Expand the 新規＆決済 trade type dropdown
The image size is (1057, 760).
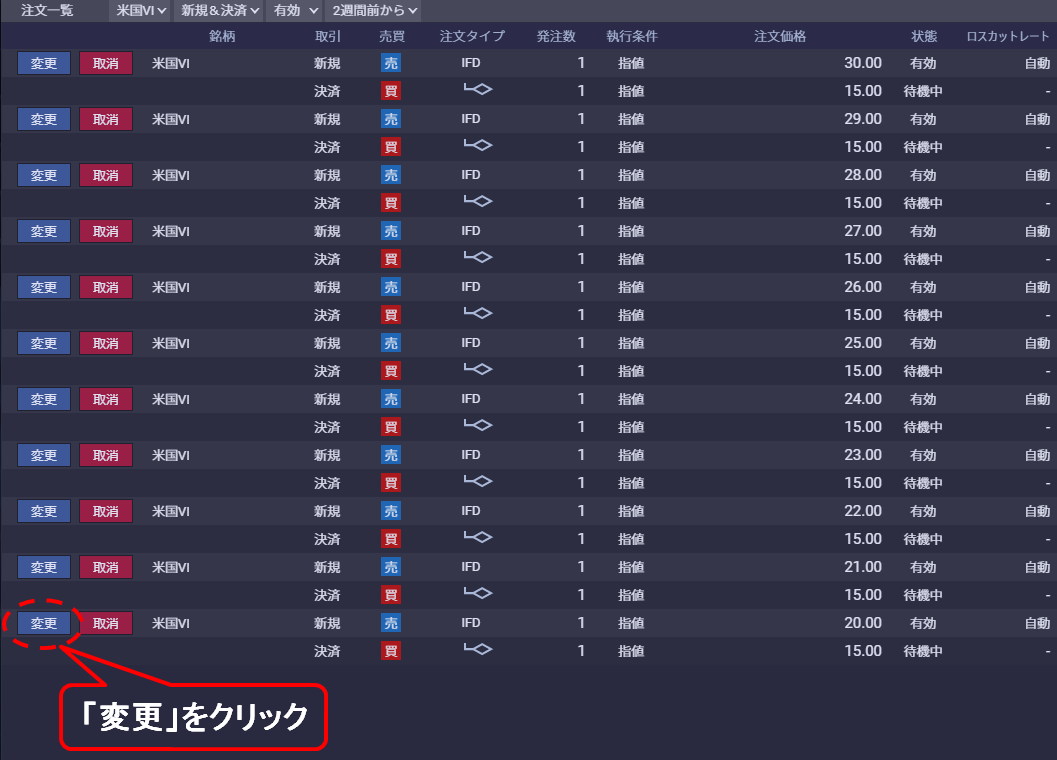[219, 10]
